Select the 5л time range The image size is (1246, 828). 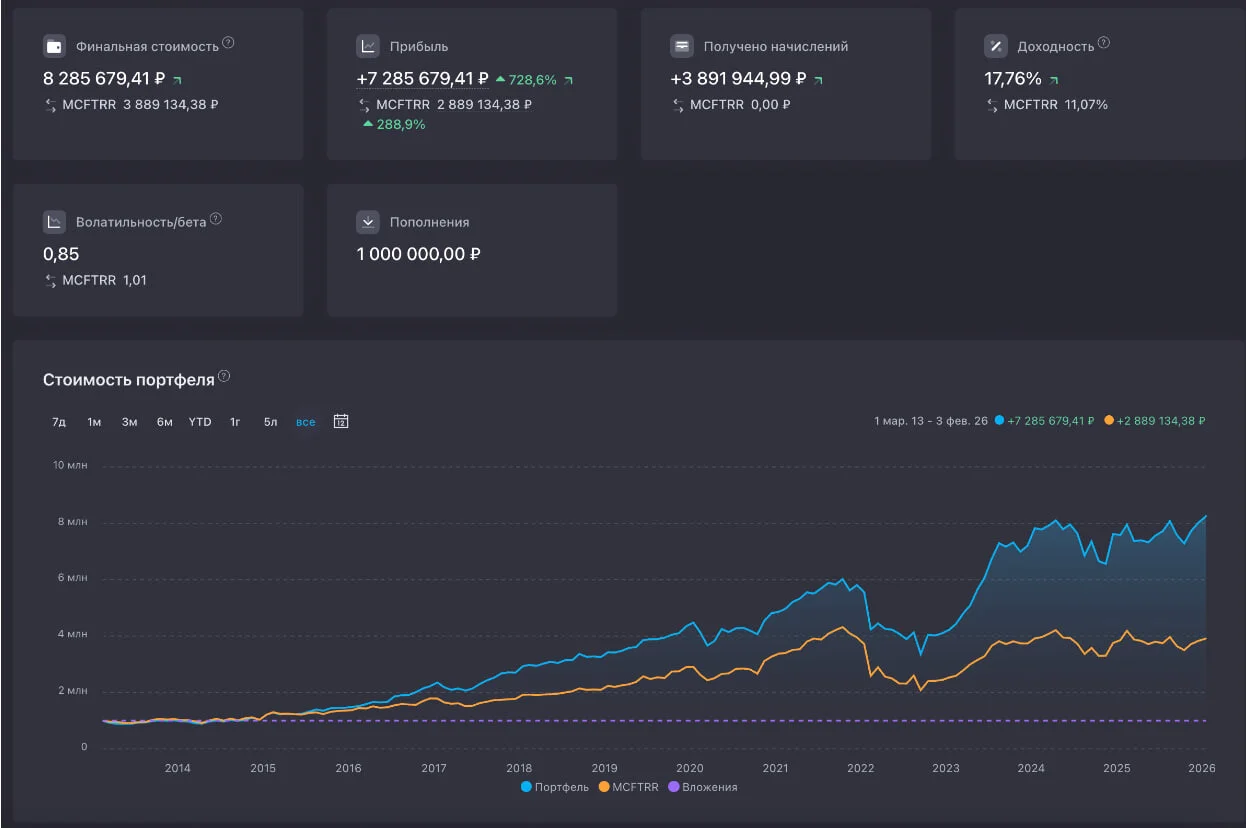(x=270, y=422)
